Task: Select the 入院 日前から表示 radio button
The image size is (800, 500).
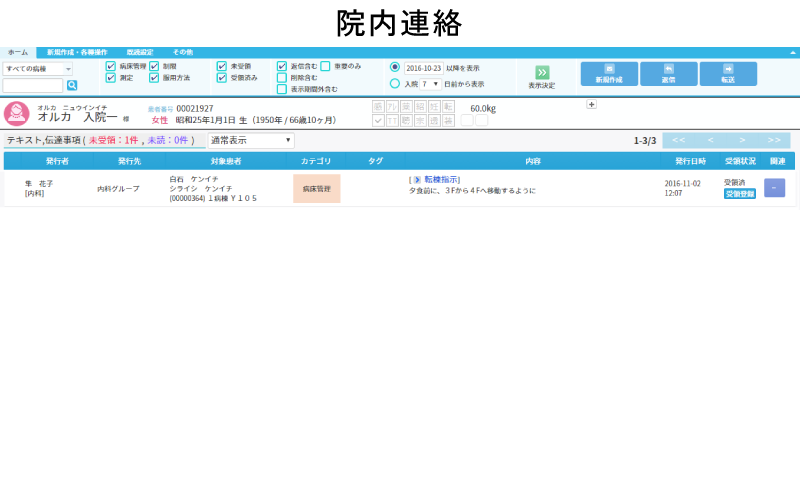Action: tap(395, 84)
